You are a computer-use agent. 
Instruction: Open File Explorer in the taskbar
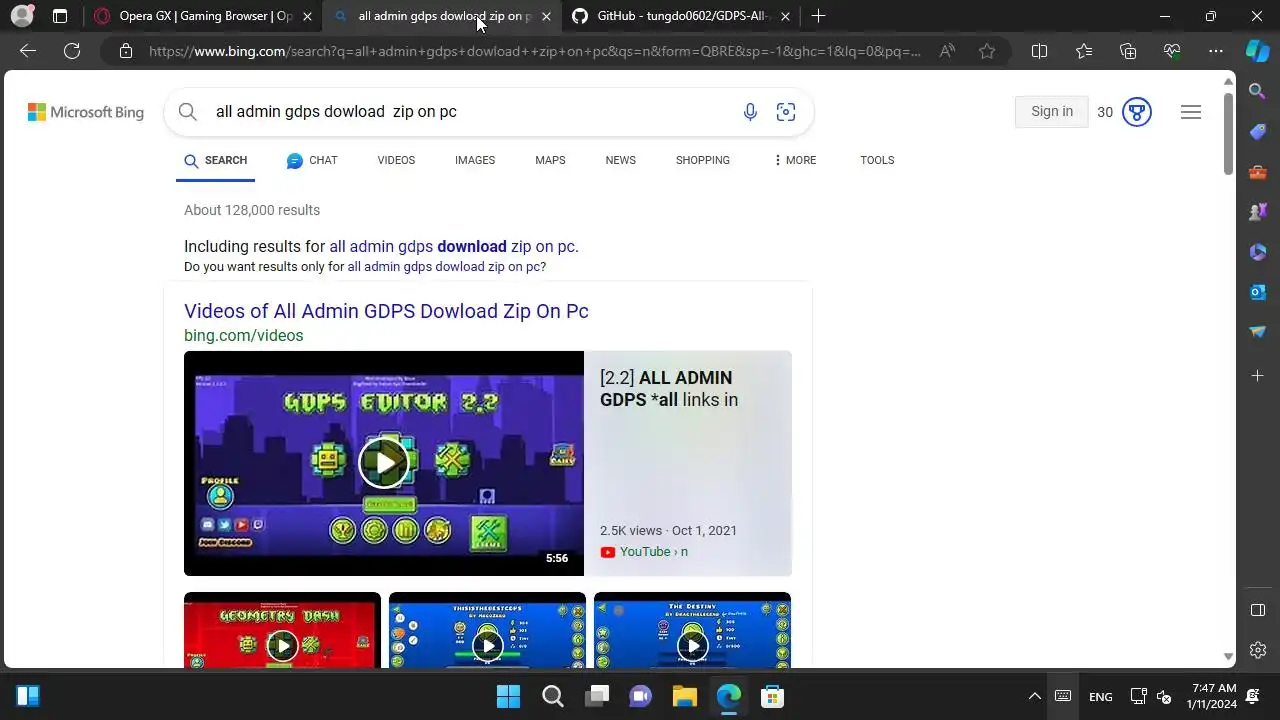(x=684, y=696)
